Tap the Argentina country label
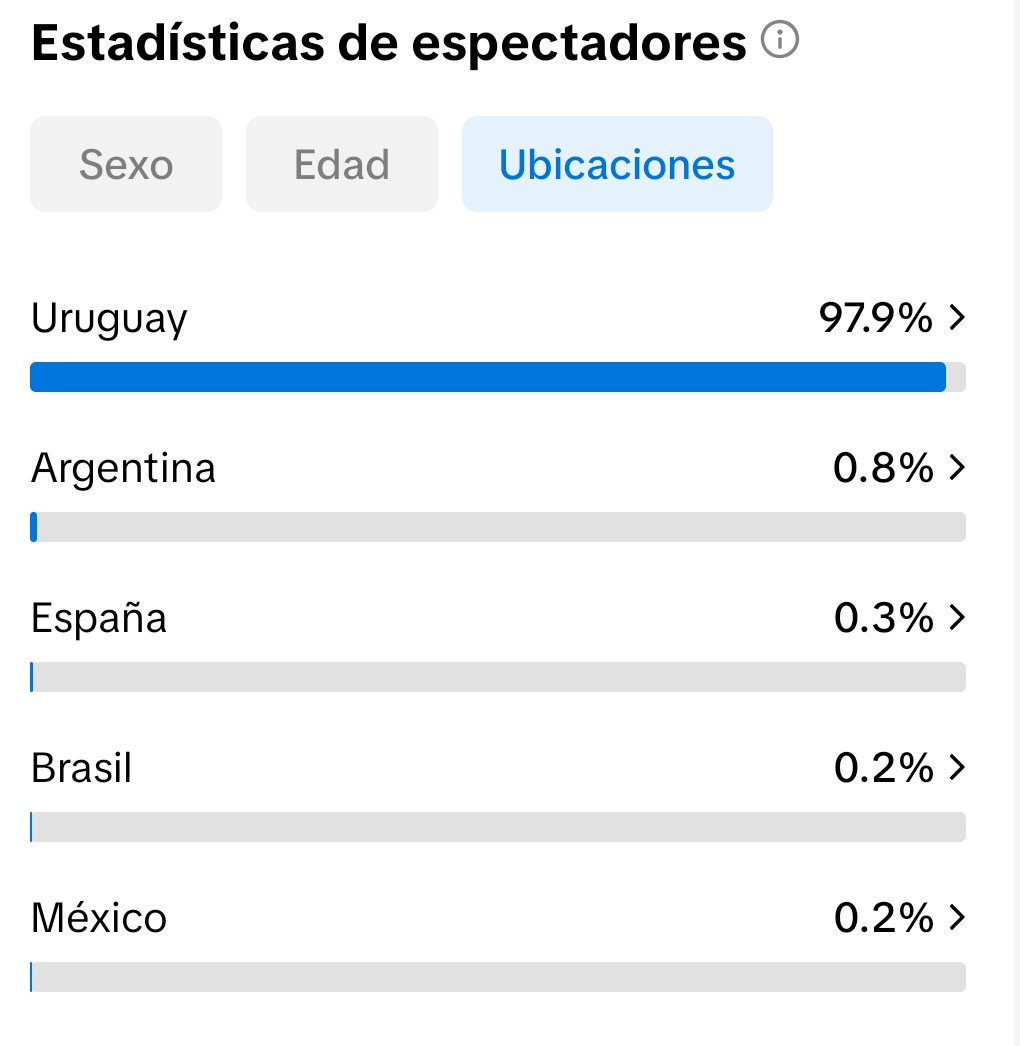The image size is (1020, 1046). tap(123, 468)
